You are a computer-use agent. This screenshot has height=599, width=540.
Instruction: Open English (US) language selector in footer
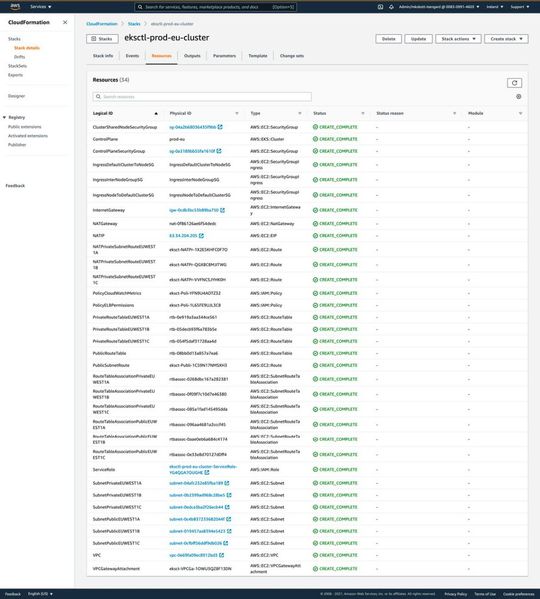40,594
